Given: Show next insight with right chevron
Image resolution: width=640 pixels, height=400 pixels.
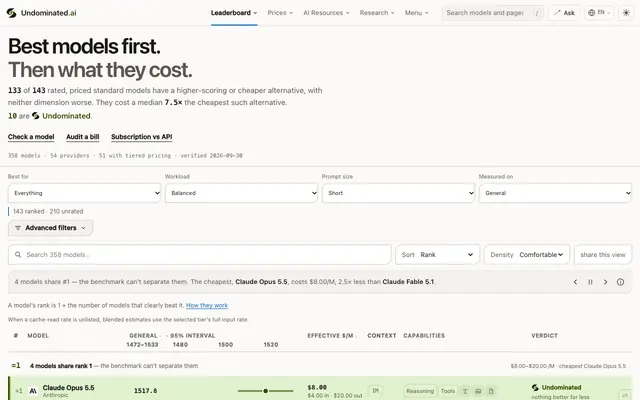Looking at the screenshot, I should (x=605, y=282).
